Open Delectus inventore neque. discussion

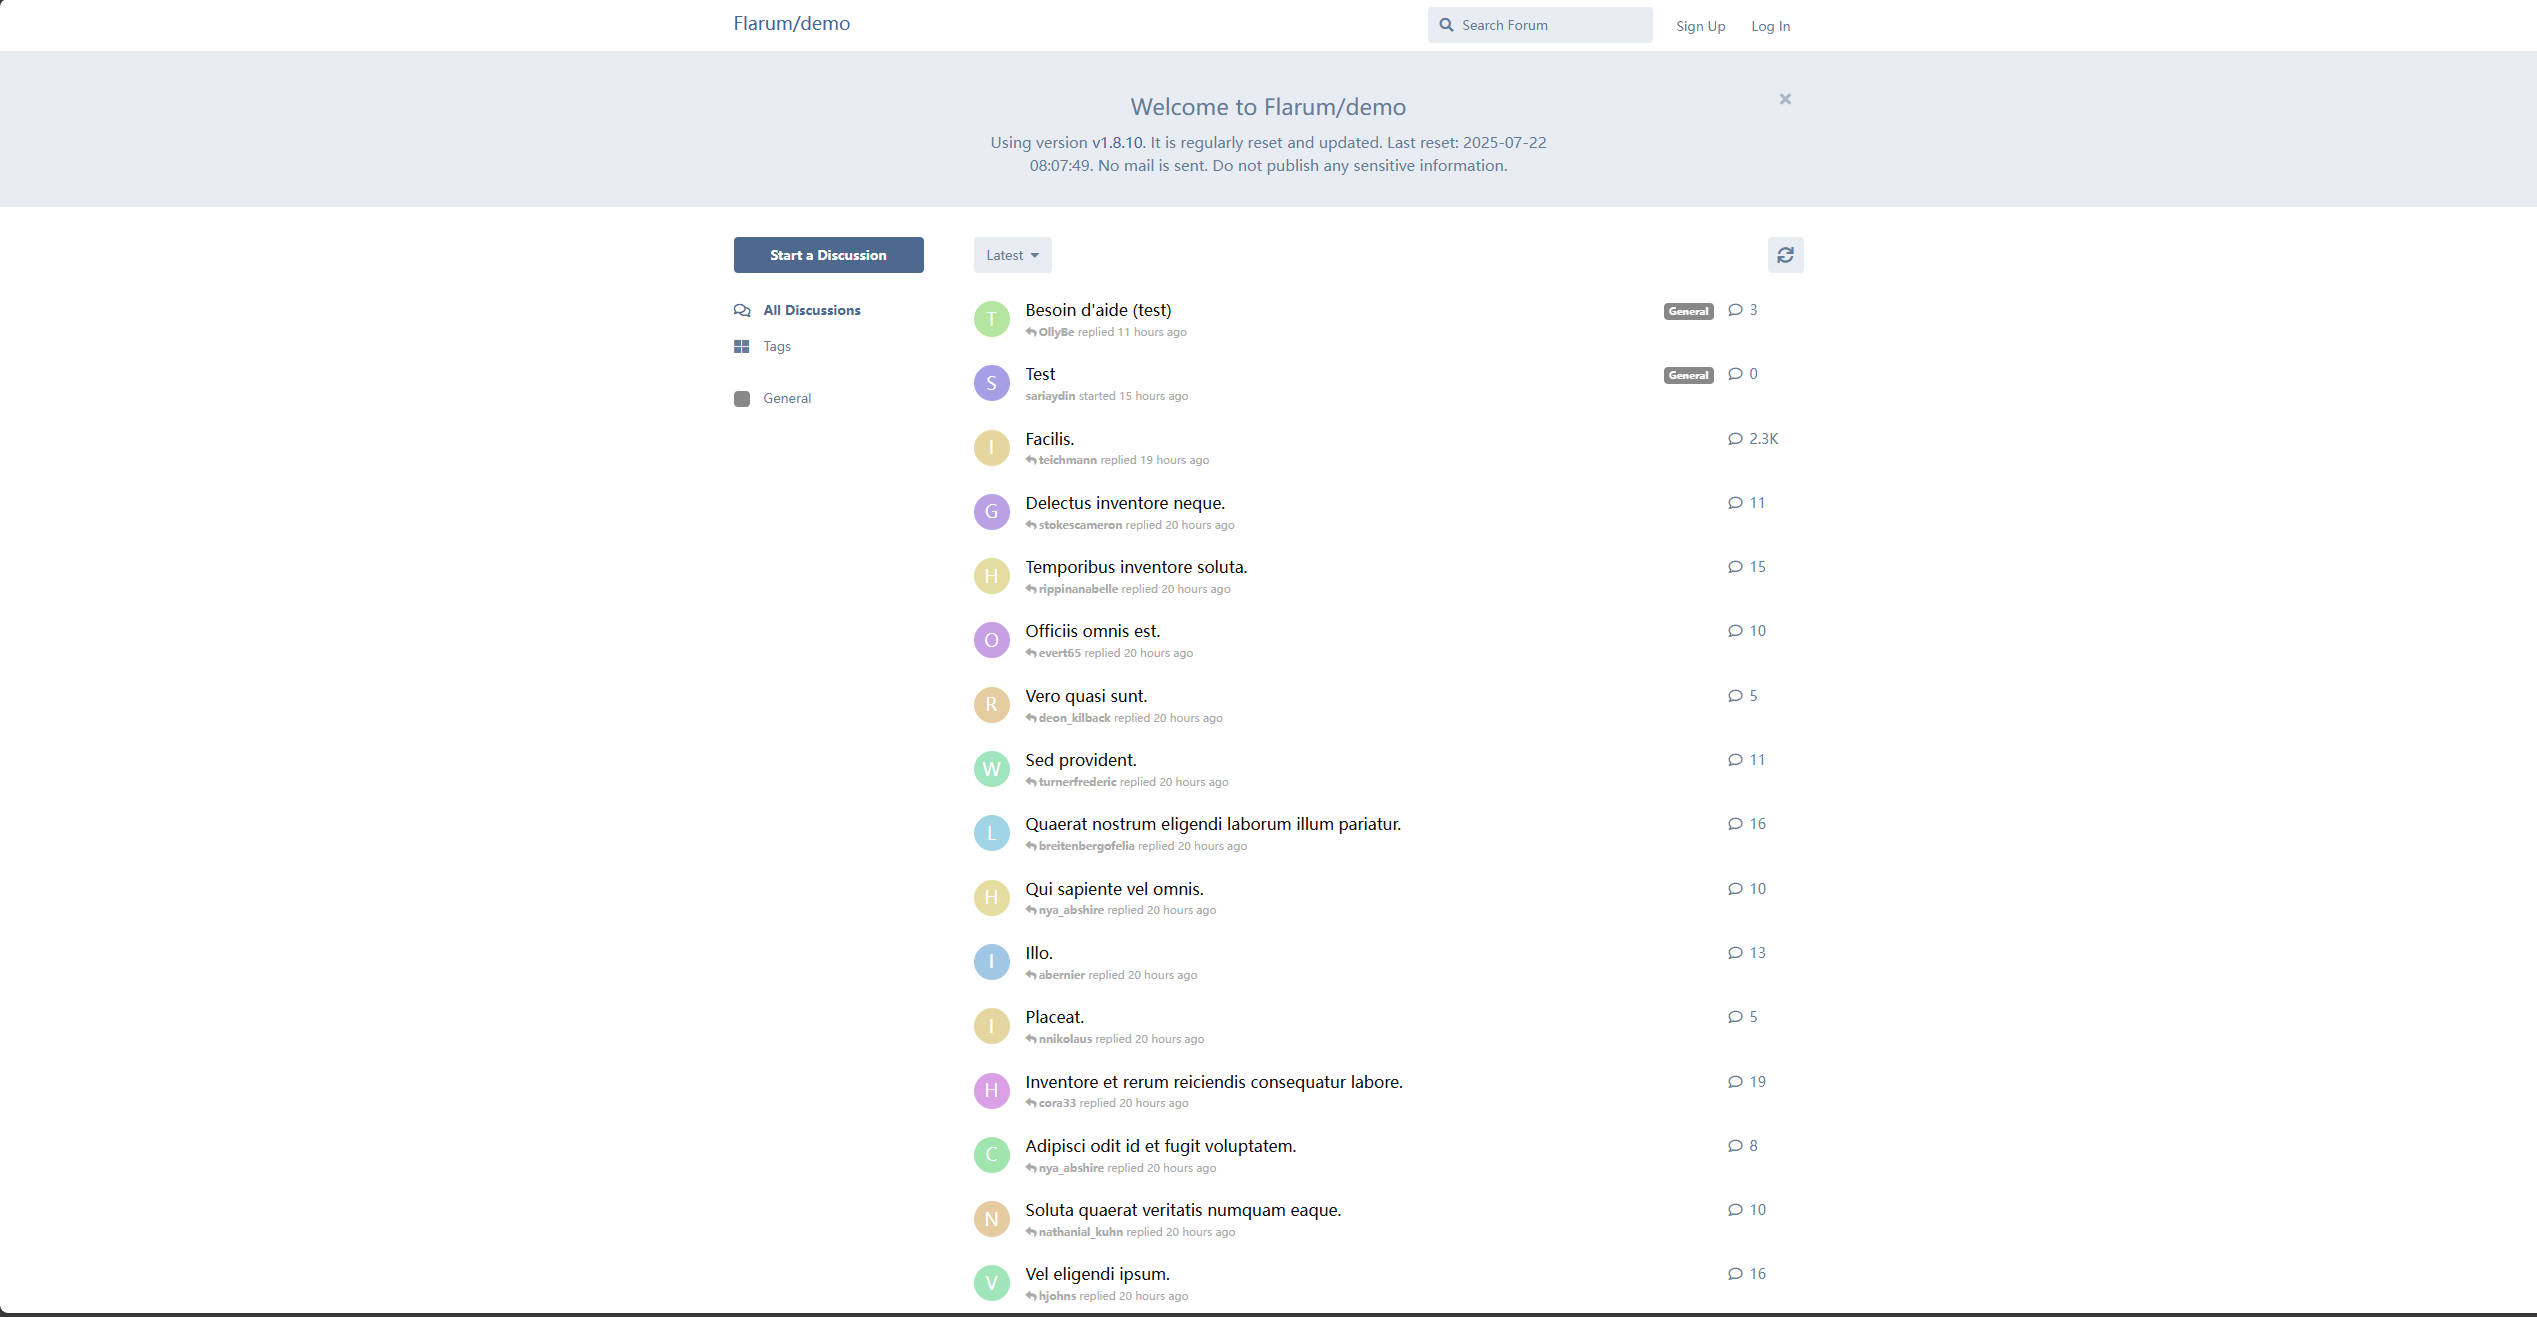(1125, 503)
